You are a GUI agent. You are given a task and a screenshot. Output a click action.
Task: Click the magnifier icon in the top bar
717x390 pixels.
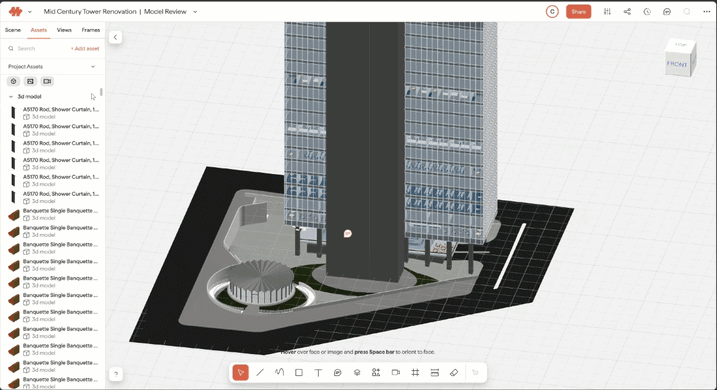tap(687, 12)
